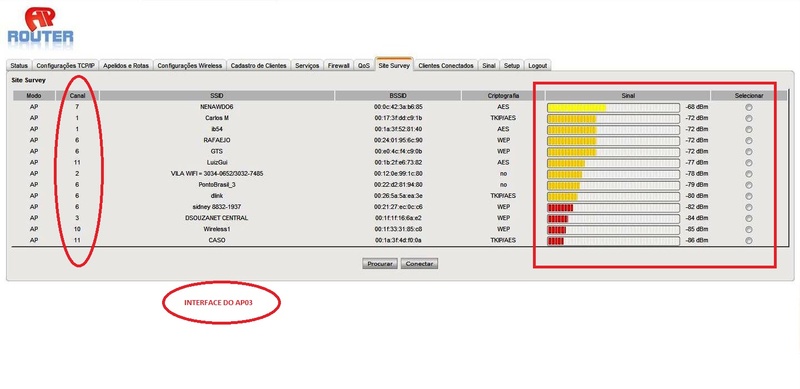Click the Procurar button
The height and width of the screenshot is (389, 800).
click(380, 264)
